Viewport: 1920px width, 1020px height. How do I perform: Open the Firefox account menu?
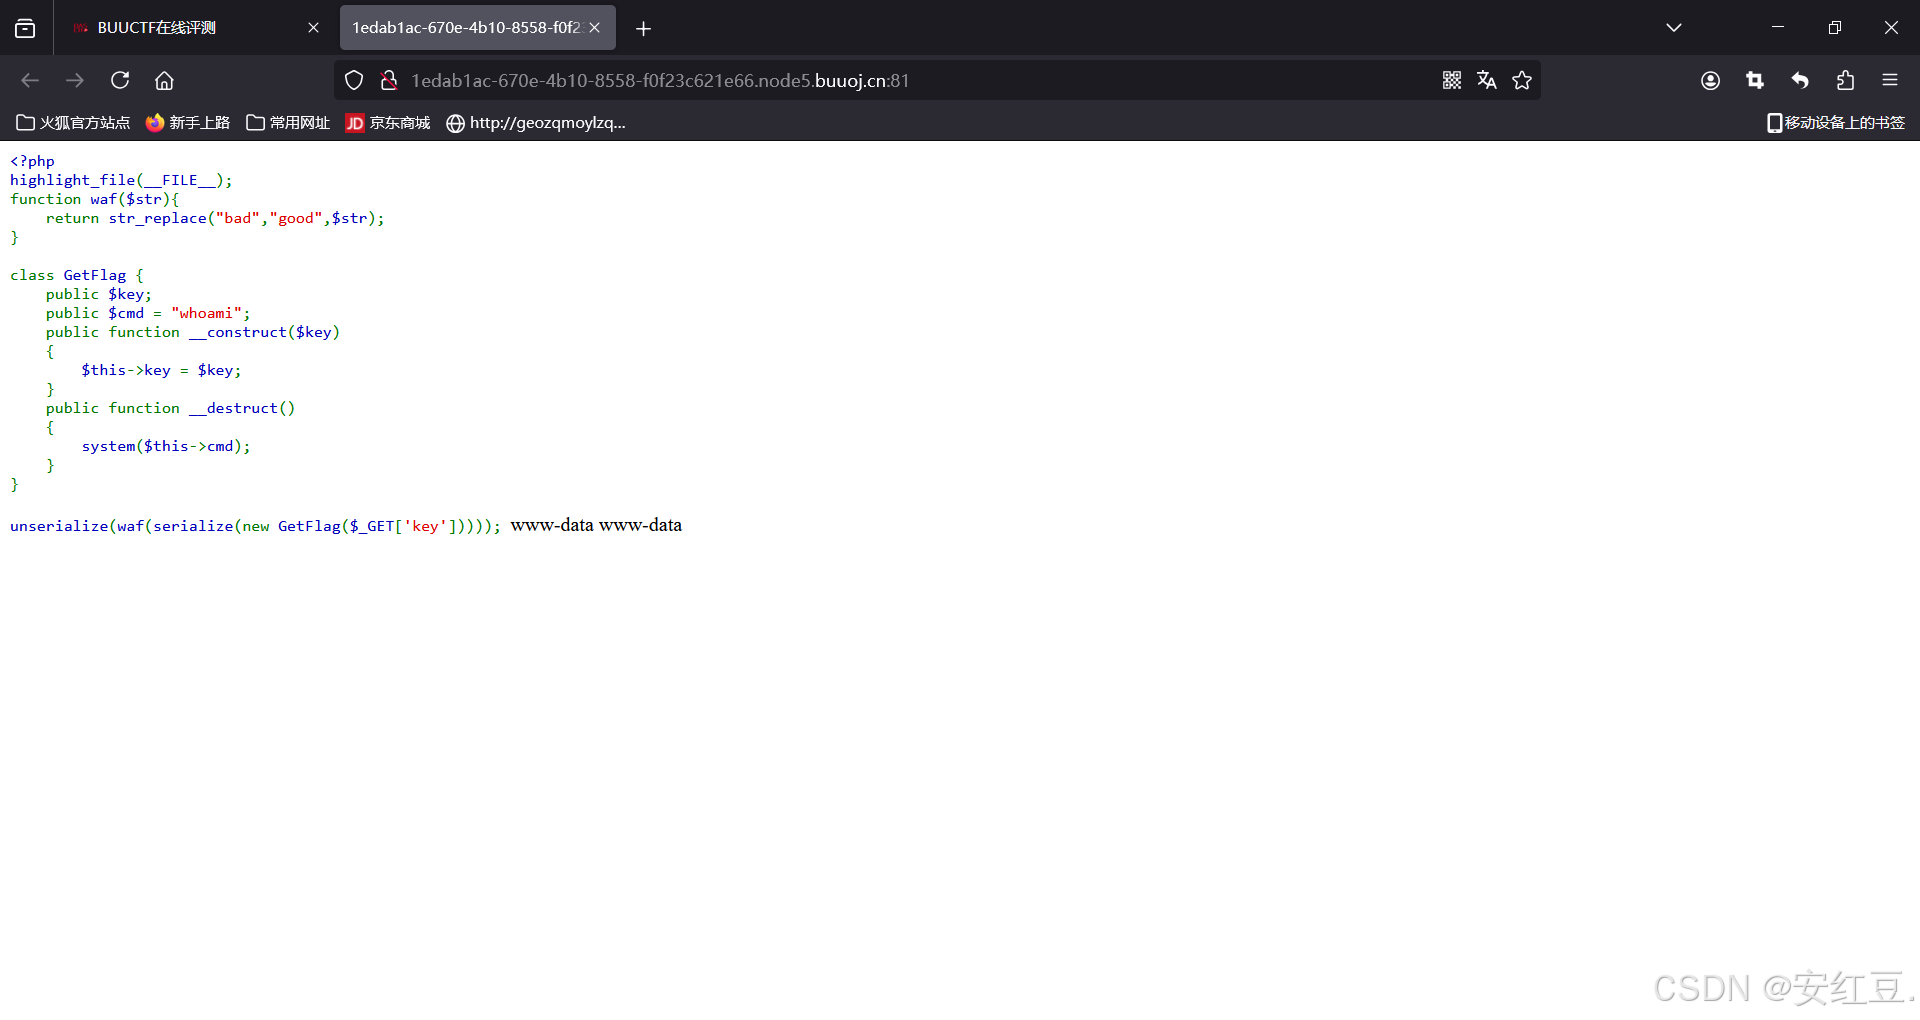(x=1710, y=80)
